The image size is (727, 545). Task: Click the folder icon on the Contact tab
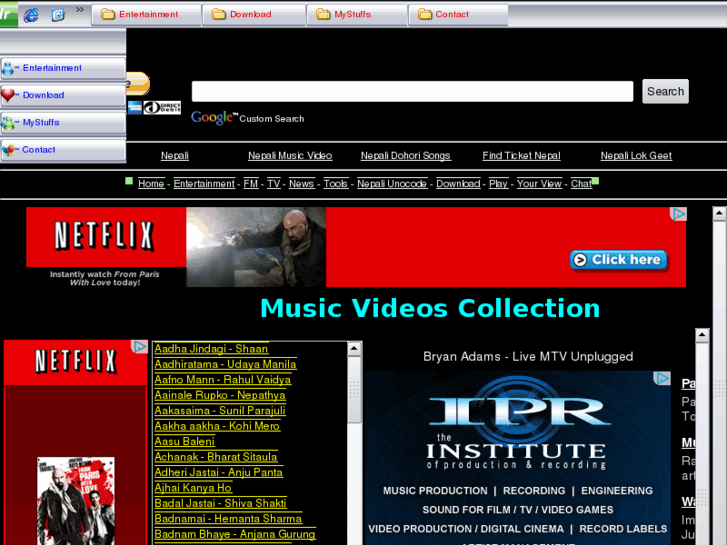click(425, 14)
